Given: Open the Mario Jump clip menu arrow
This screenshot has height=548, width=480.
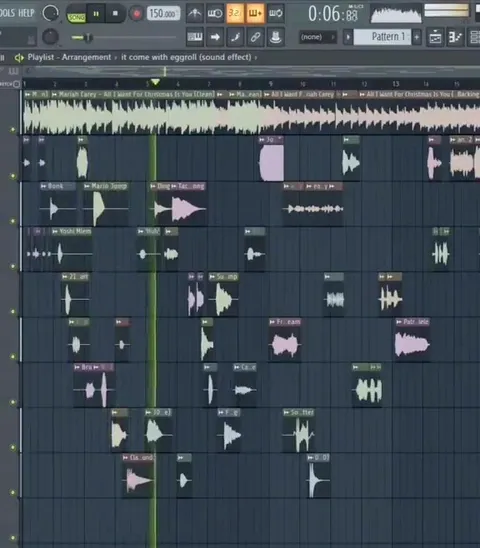Looking at the screenshot, I should (87, 186).
